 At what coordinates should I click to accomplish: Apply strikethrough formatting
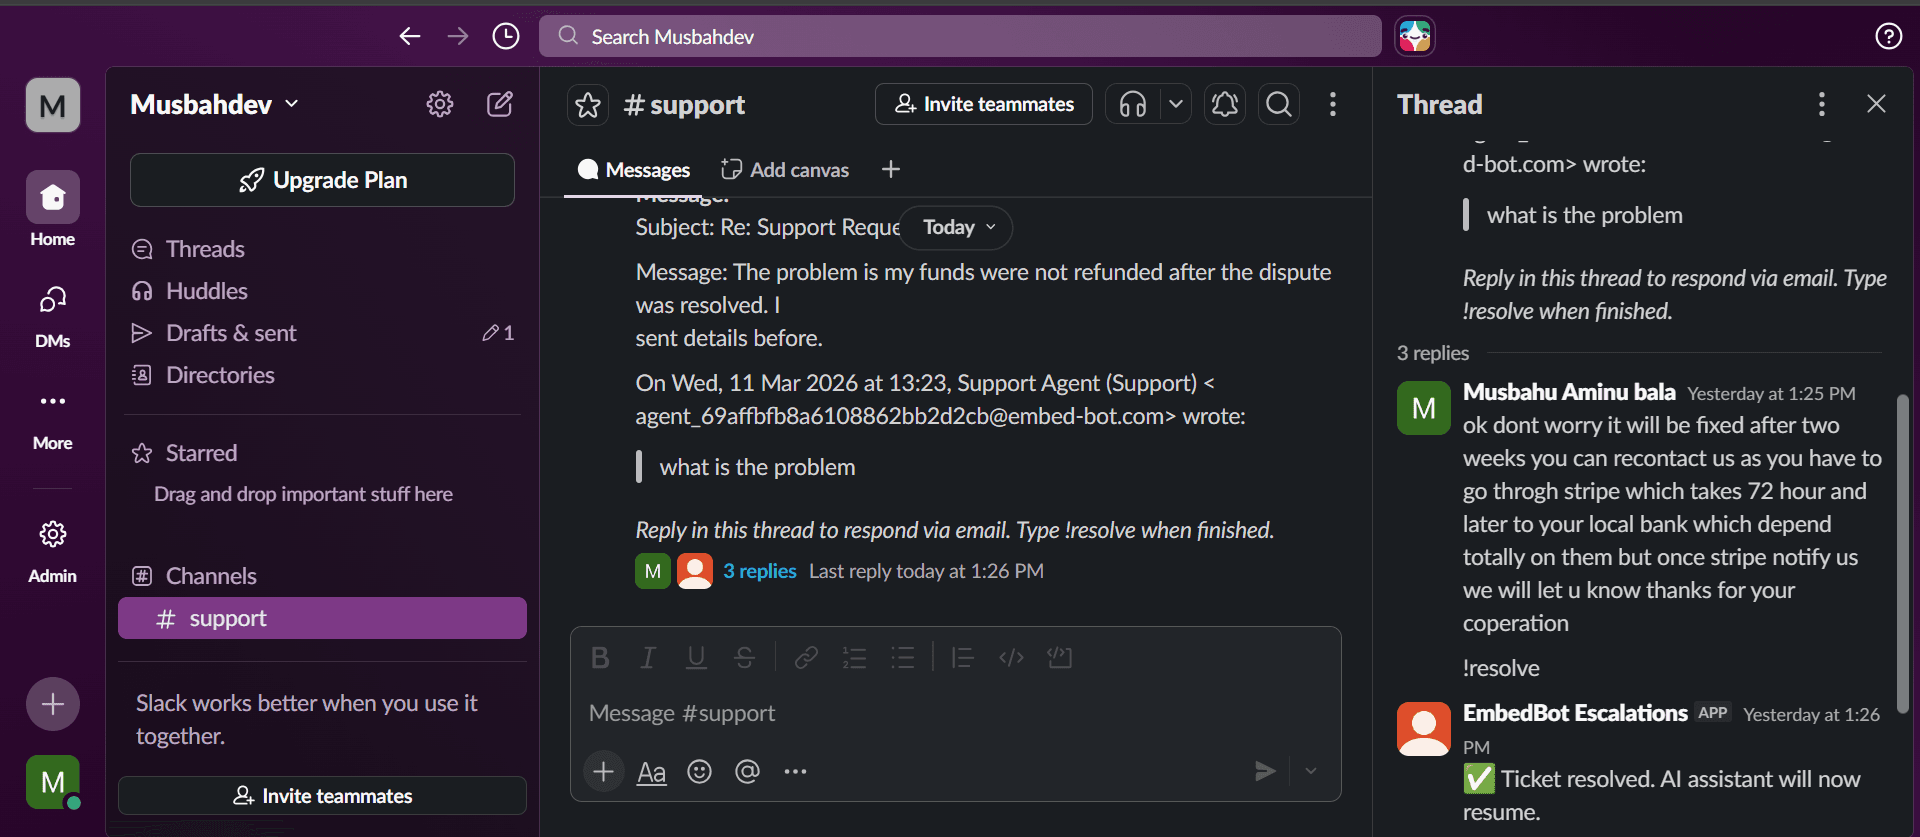point(744,657)
